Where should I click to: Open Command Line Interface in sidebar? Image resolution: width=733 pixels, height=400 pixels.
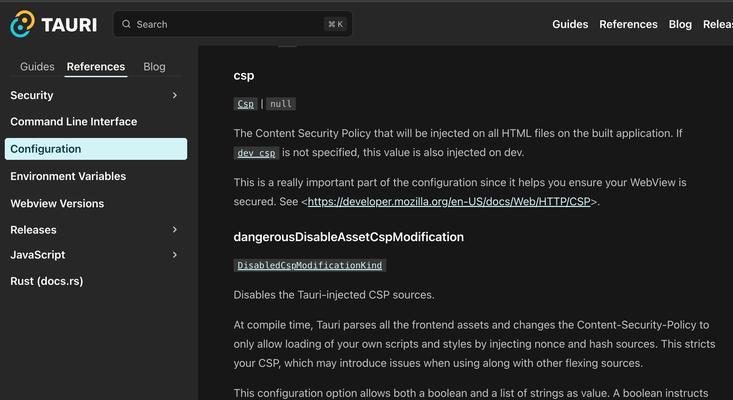click(74, 121)
